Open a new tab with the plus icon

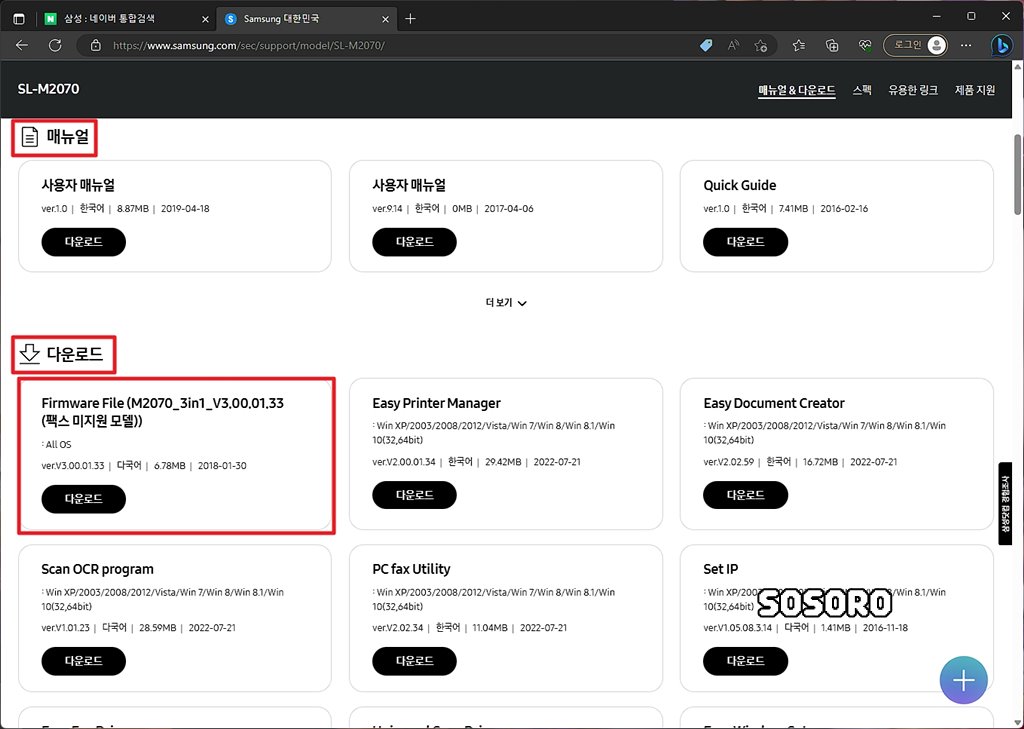point(410,19)
